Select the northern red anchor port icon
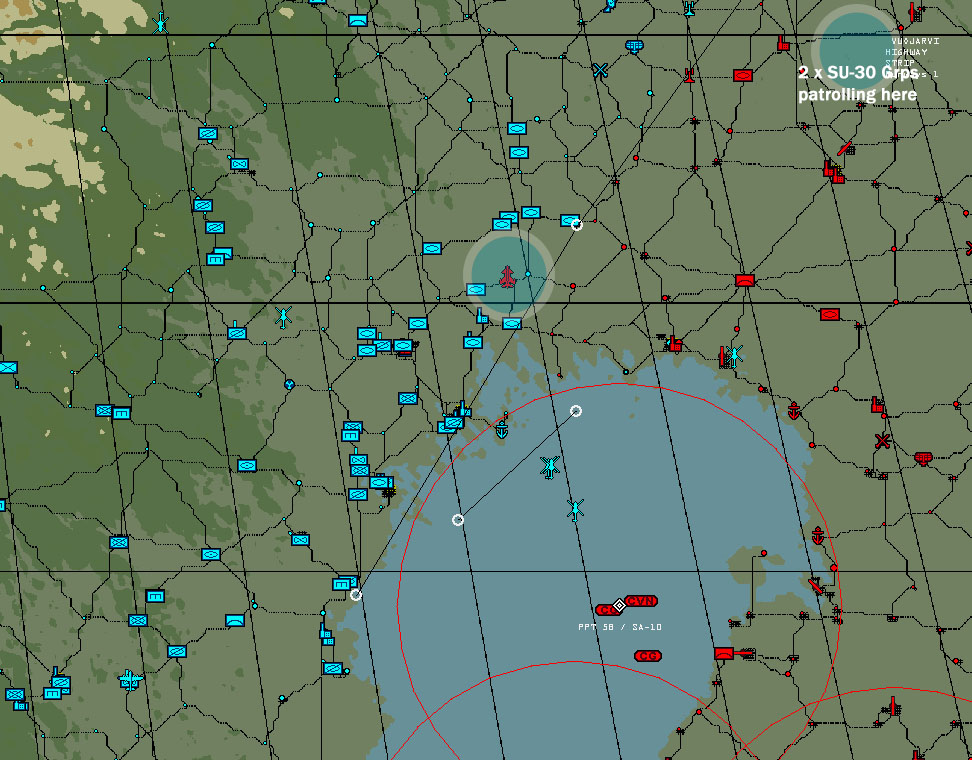Screen dimensions: 972x760 794,410
